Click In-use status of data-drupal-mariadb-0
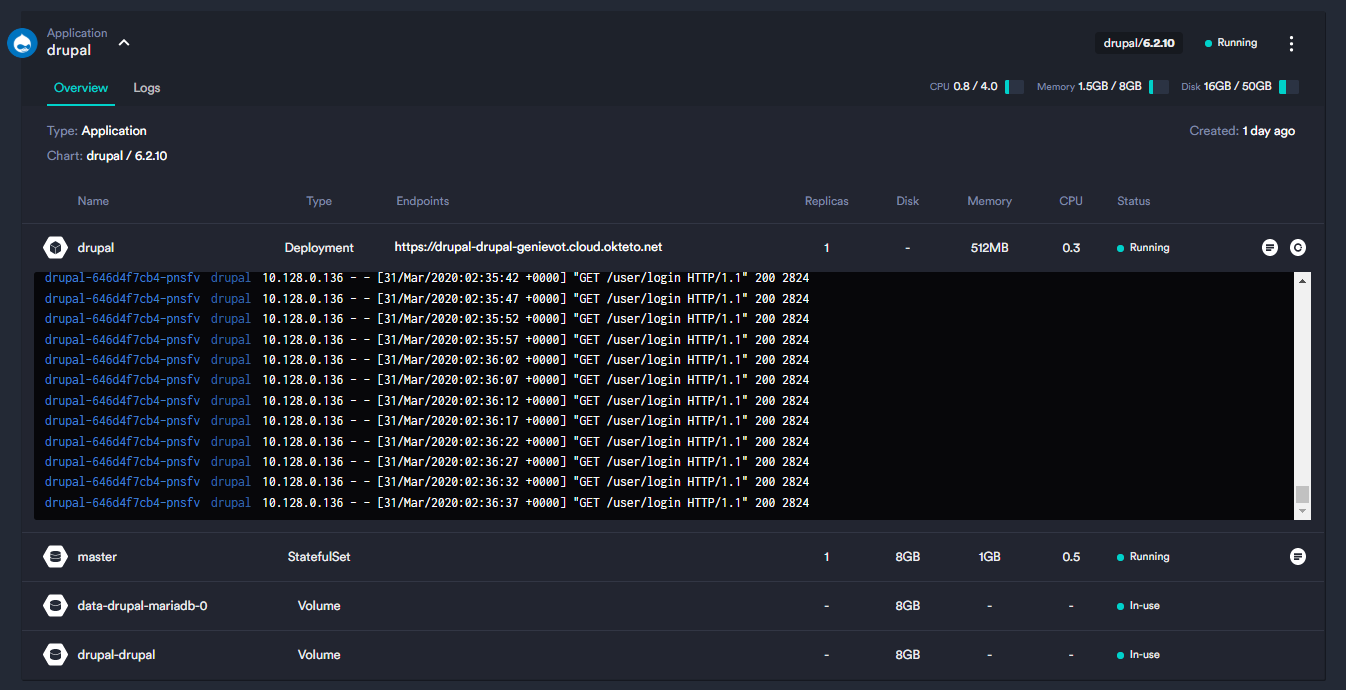This screenshot has width=1346, height=690. click(1138, 605)
